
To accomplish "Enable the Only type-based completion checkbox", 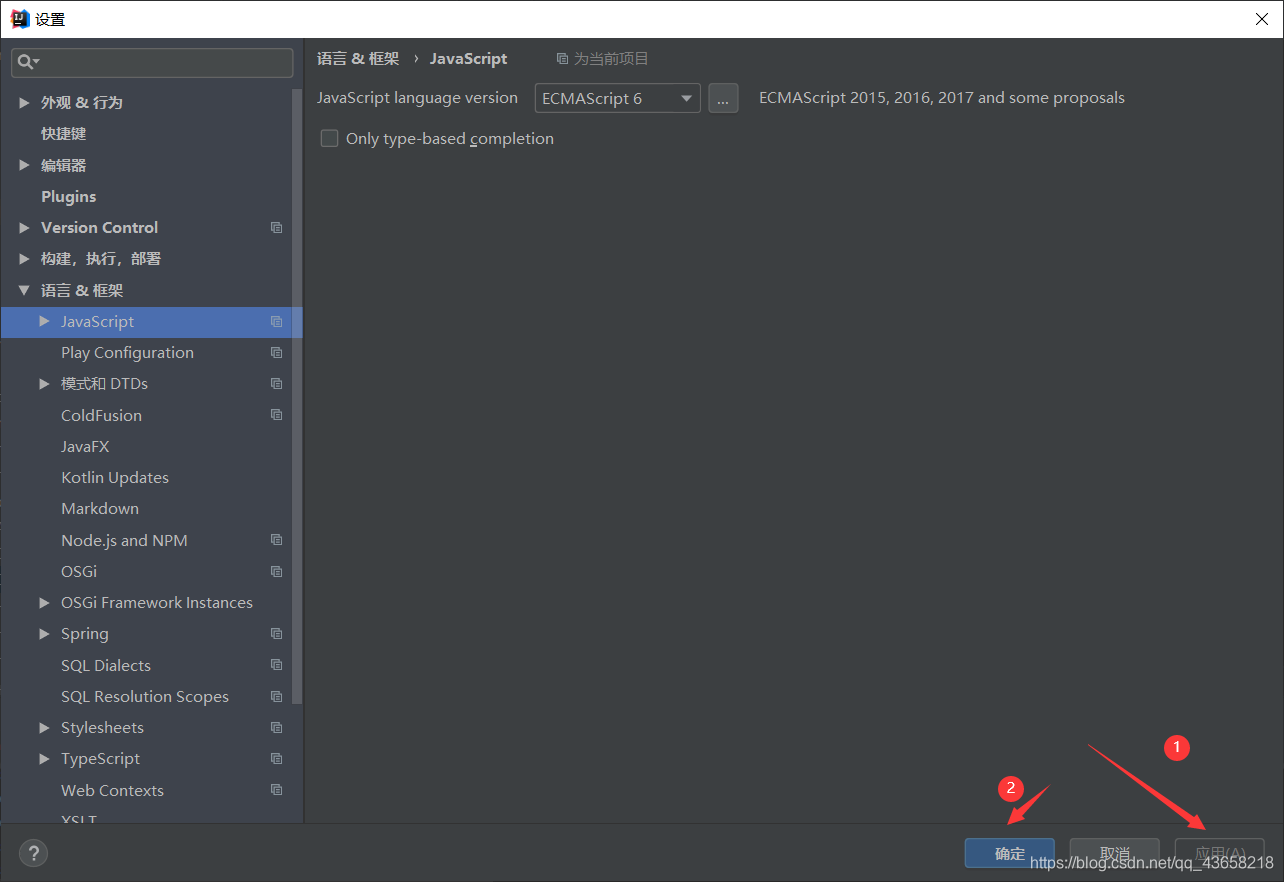I will [x=329, y=138].
